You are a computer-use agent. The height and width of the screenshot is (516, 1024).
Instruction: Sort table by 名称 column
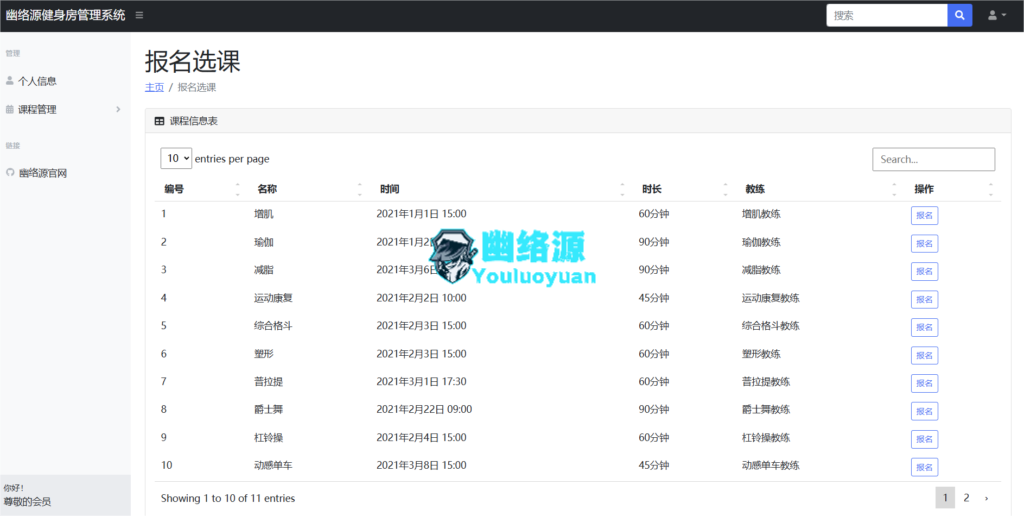pos(267,189)
